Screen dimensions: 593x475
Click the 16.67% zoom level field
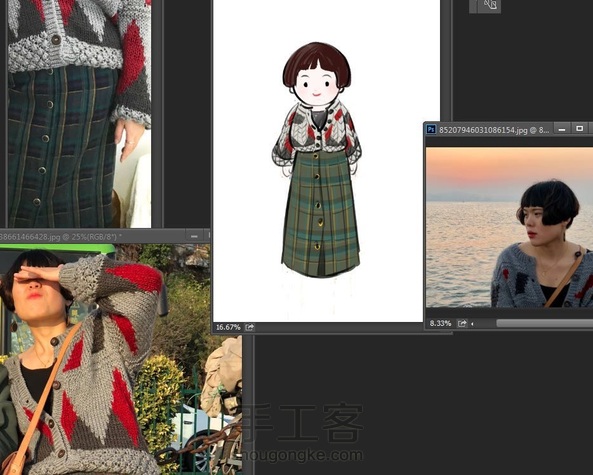pyautogui.click(x=228, y=327)
